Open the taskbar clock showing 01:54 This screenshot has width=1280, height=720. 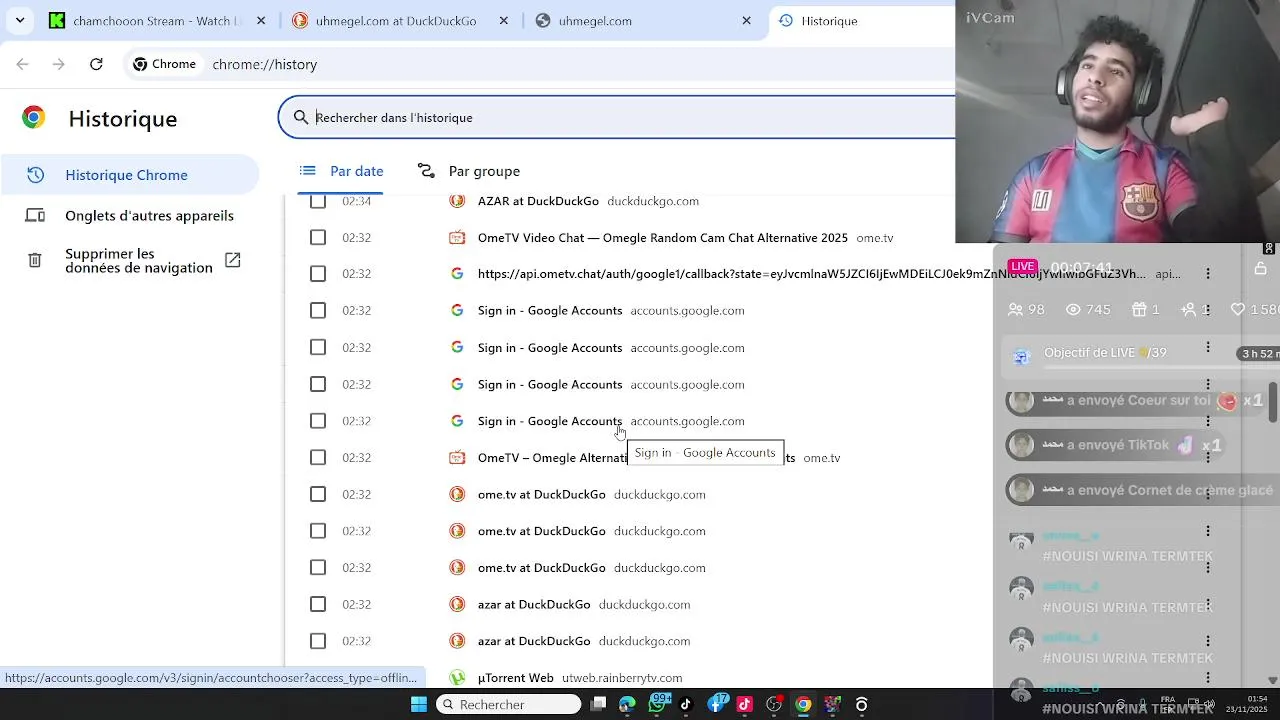(x=1246, y=704)
